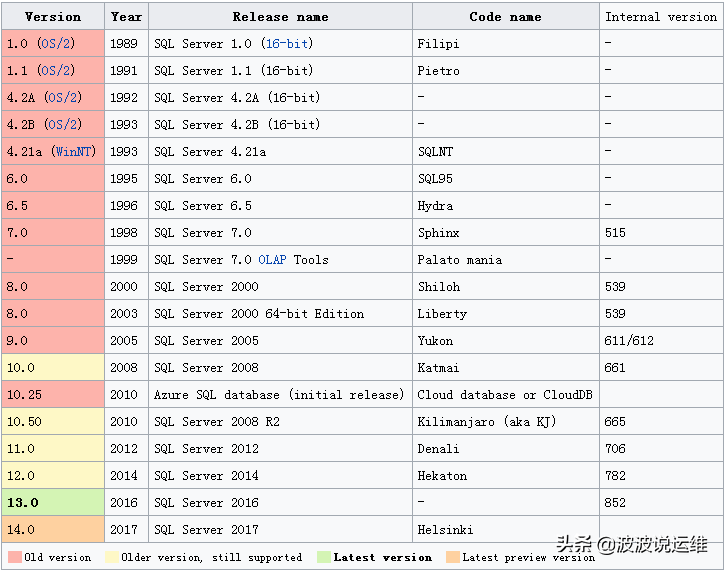The image size is (724, 570).
Task: Select the Old version red legend swatch
Action: tap(15, 557)
